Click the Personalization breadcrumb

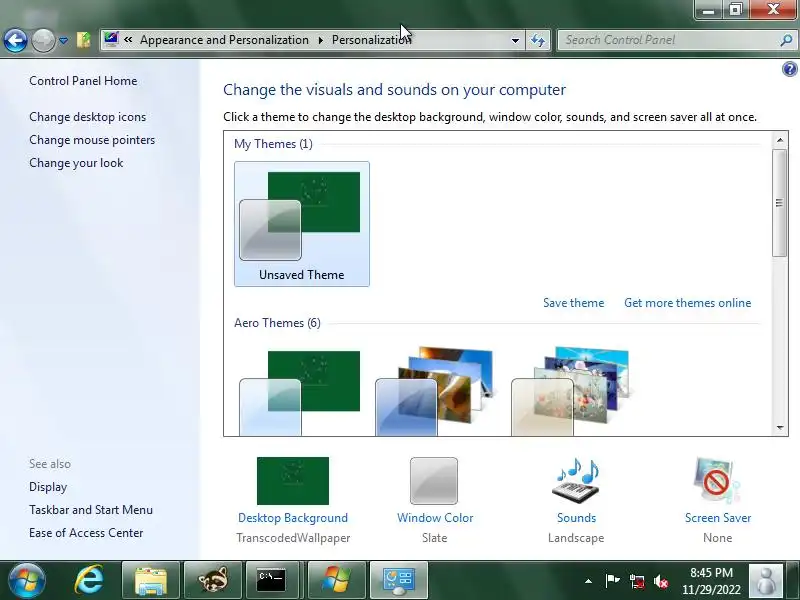pyautogui.click(x=371, y=40)
